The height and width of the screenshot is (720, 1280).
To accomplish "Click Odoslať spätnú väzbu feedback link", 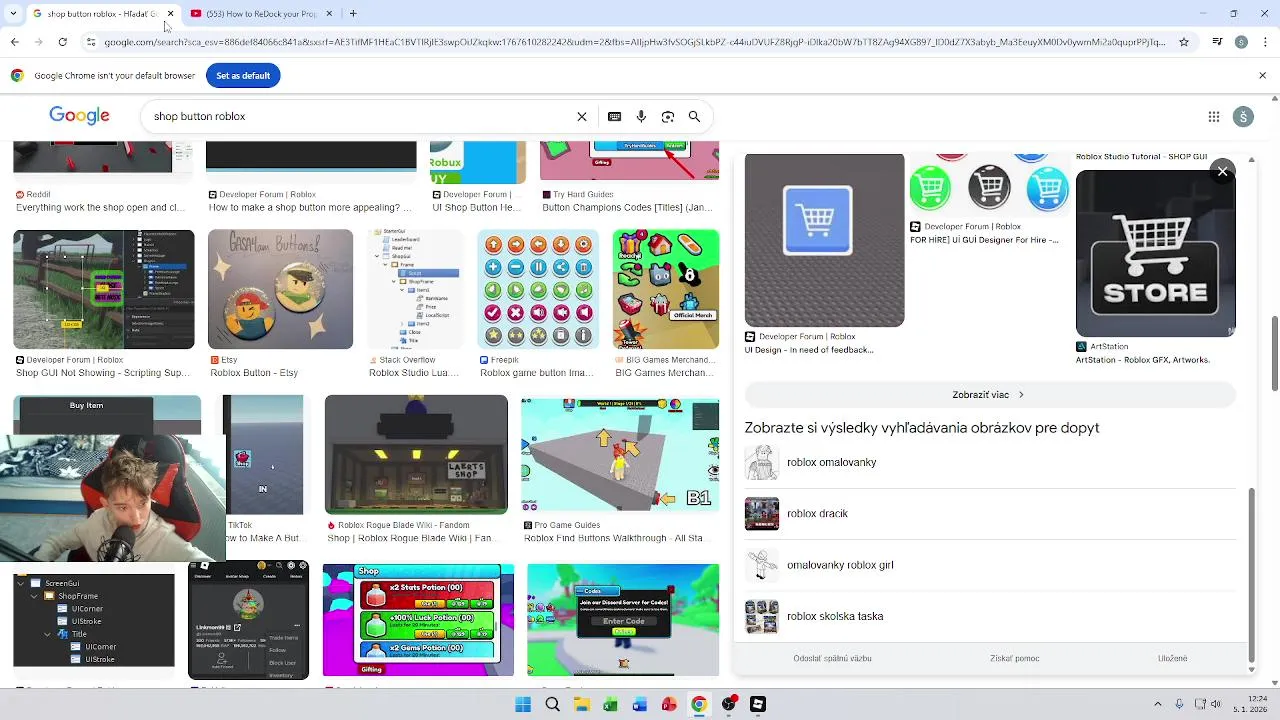I will (x=832, y=659).
